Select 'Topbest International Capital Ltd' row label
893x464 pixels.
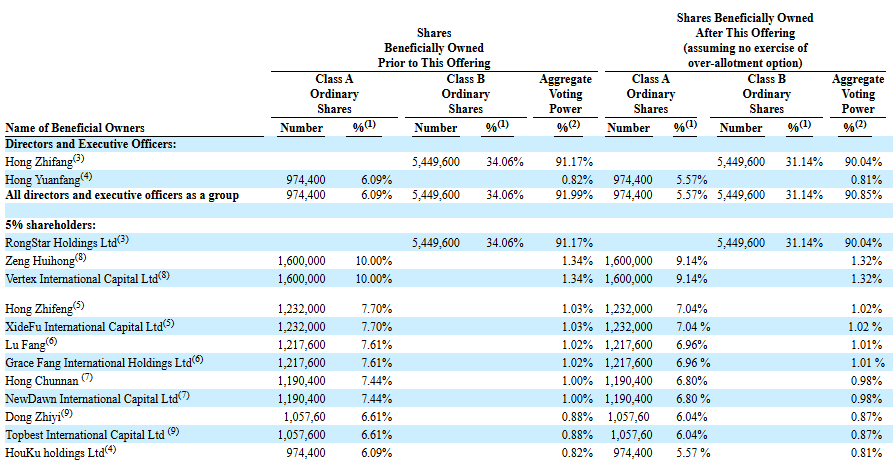pos(85,435)
